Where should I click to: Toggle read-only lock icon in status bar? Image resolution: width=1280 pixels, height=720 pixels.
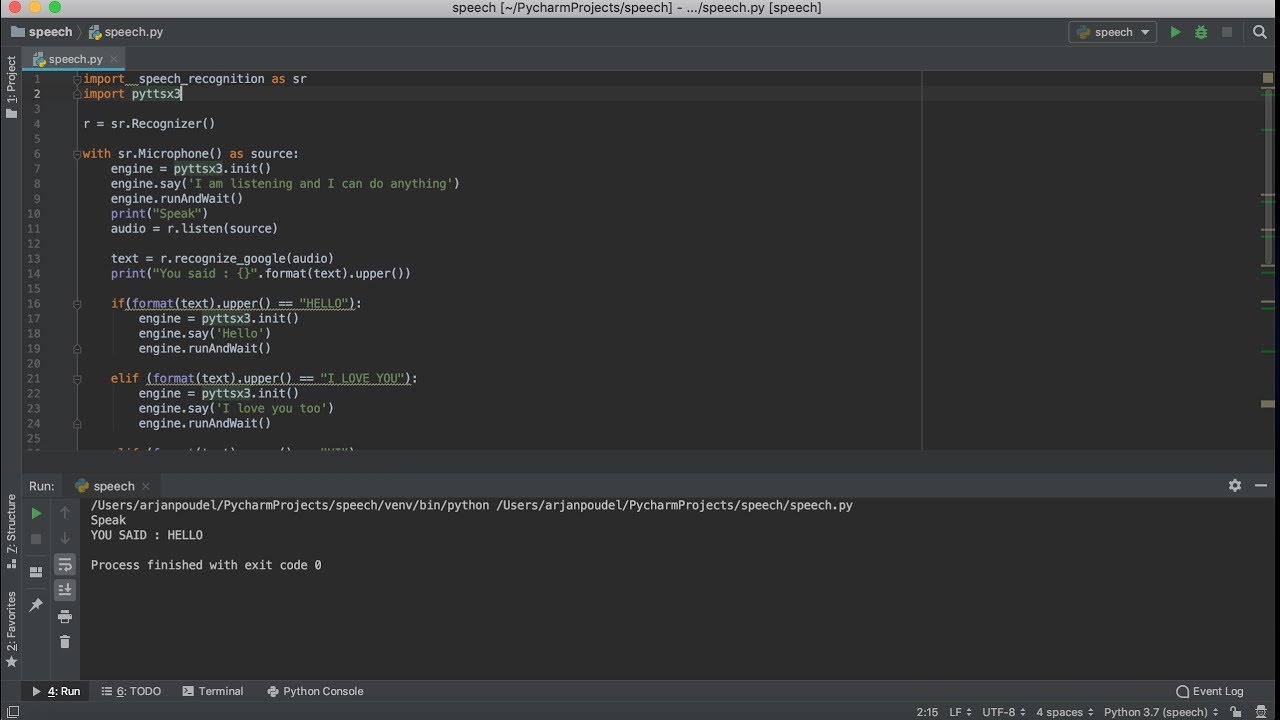coord(1238,712)
